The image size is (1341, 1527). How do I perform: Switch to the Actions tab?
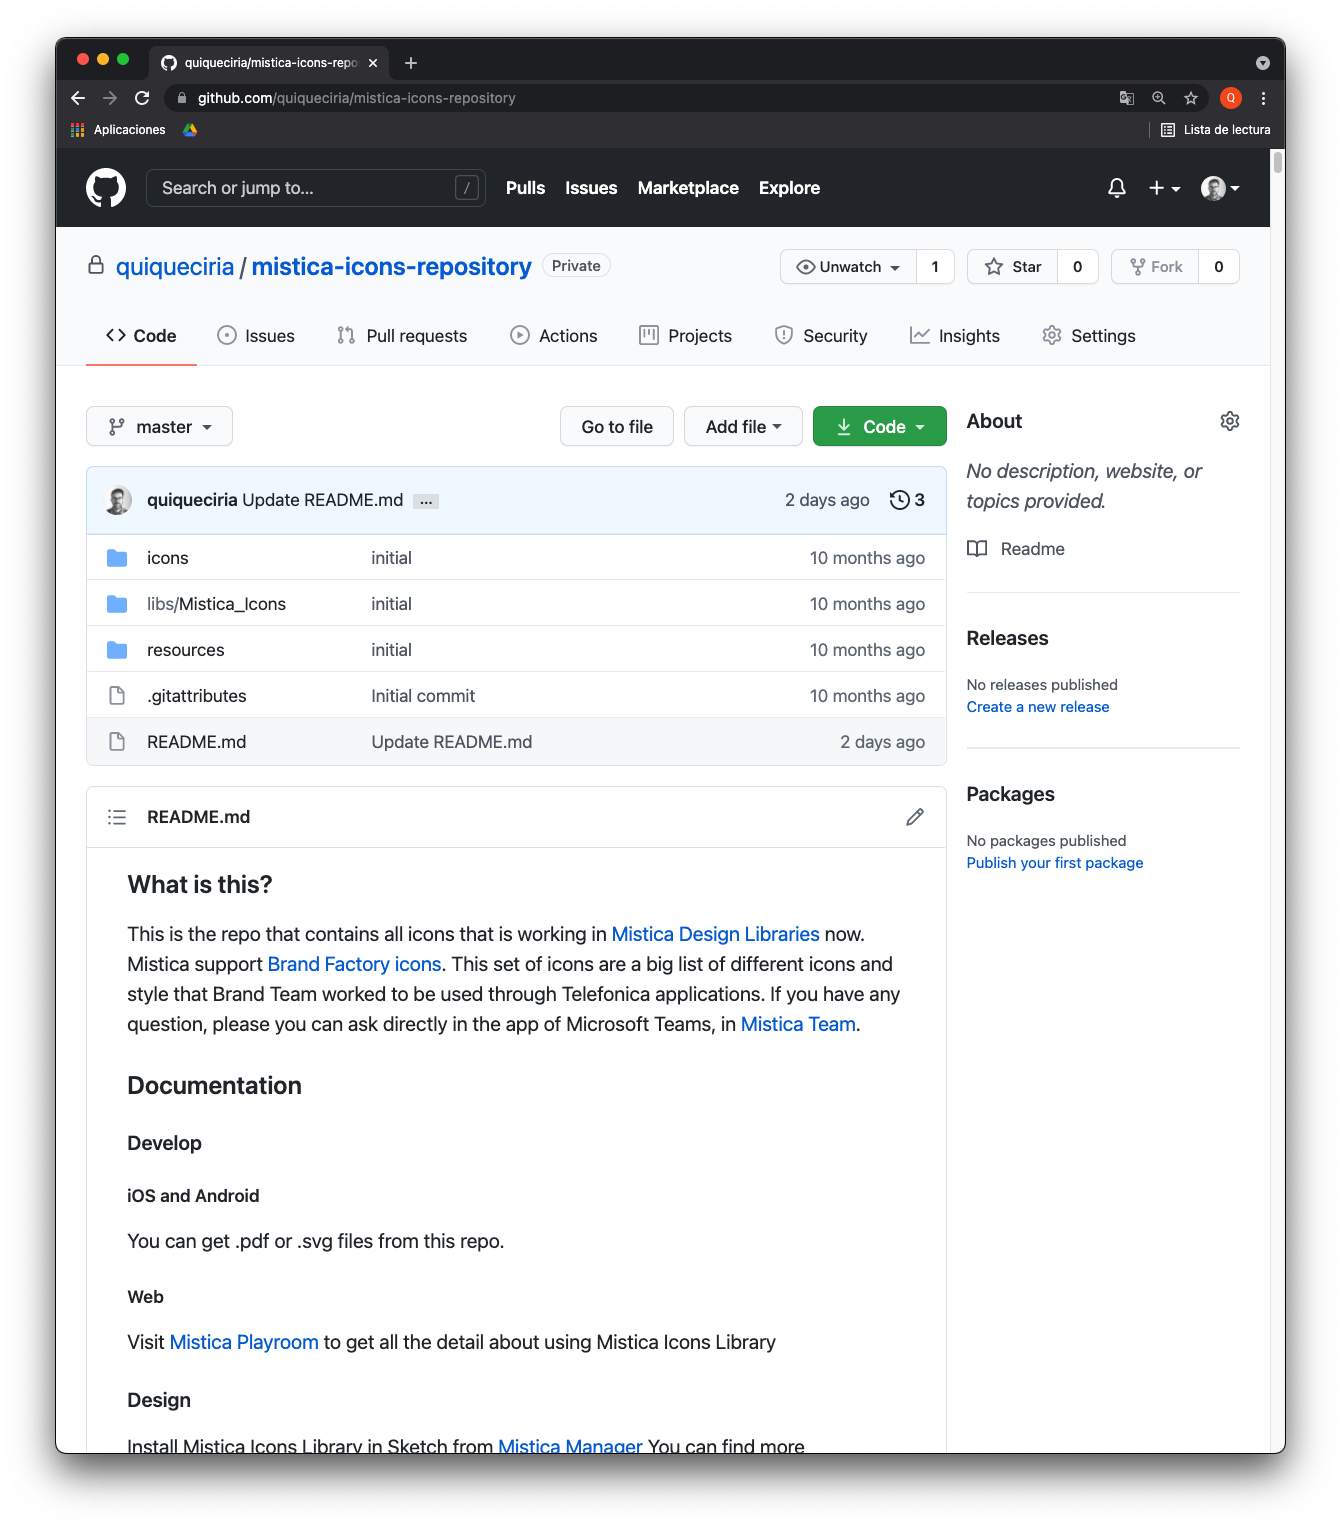(554, 336)
